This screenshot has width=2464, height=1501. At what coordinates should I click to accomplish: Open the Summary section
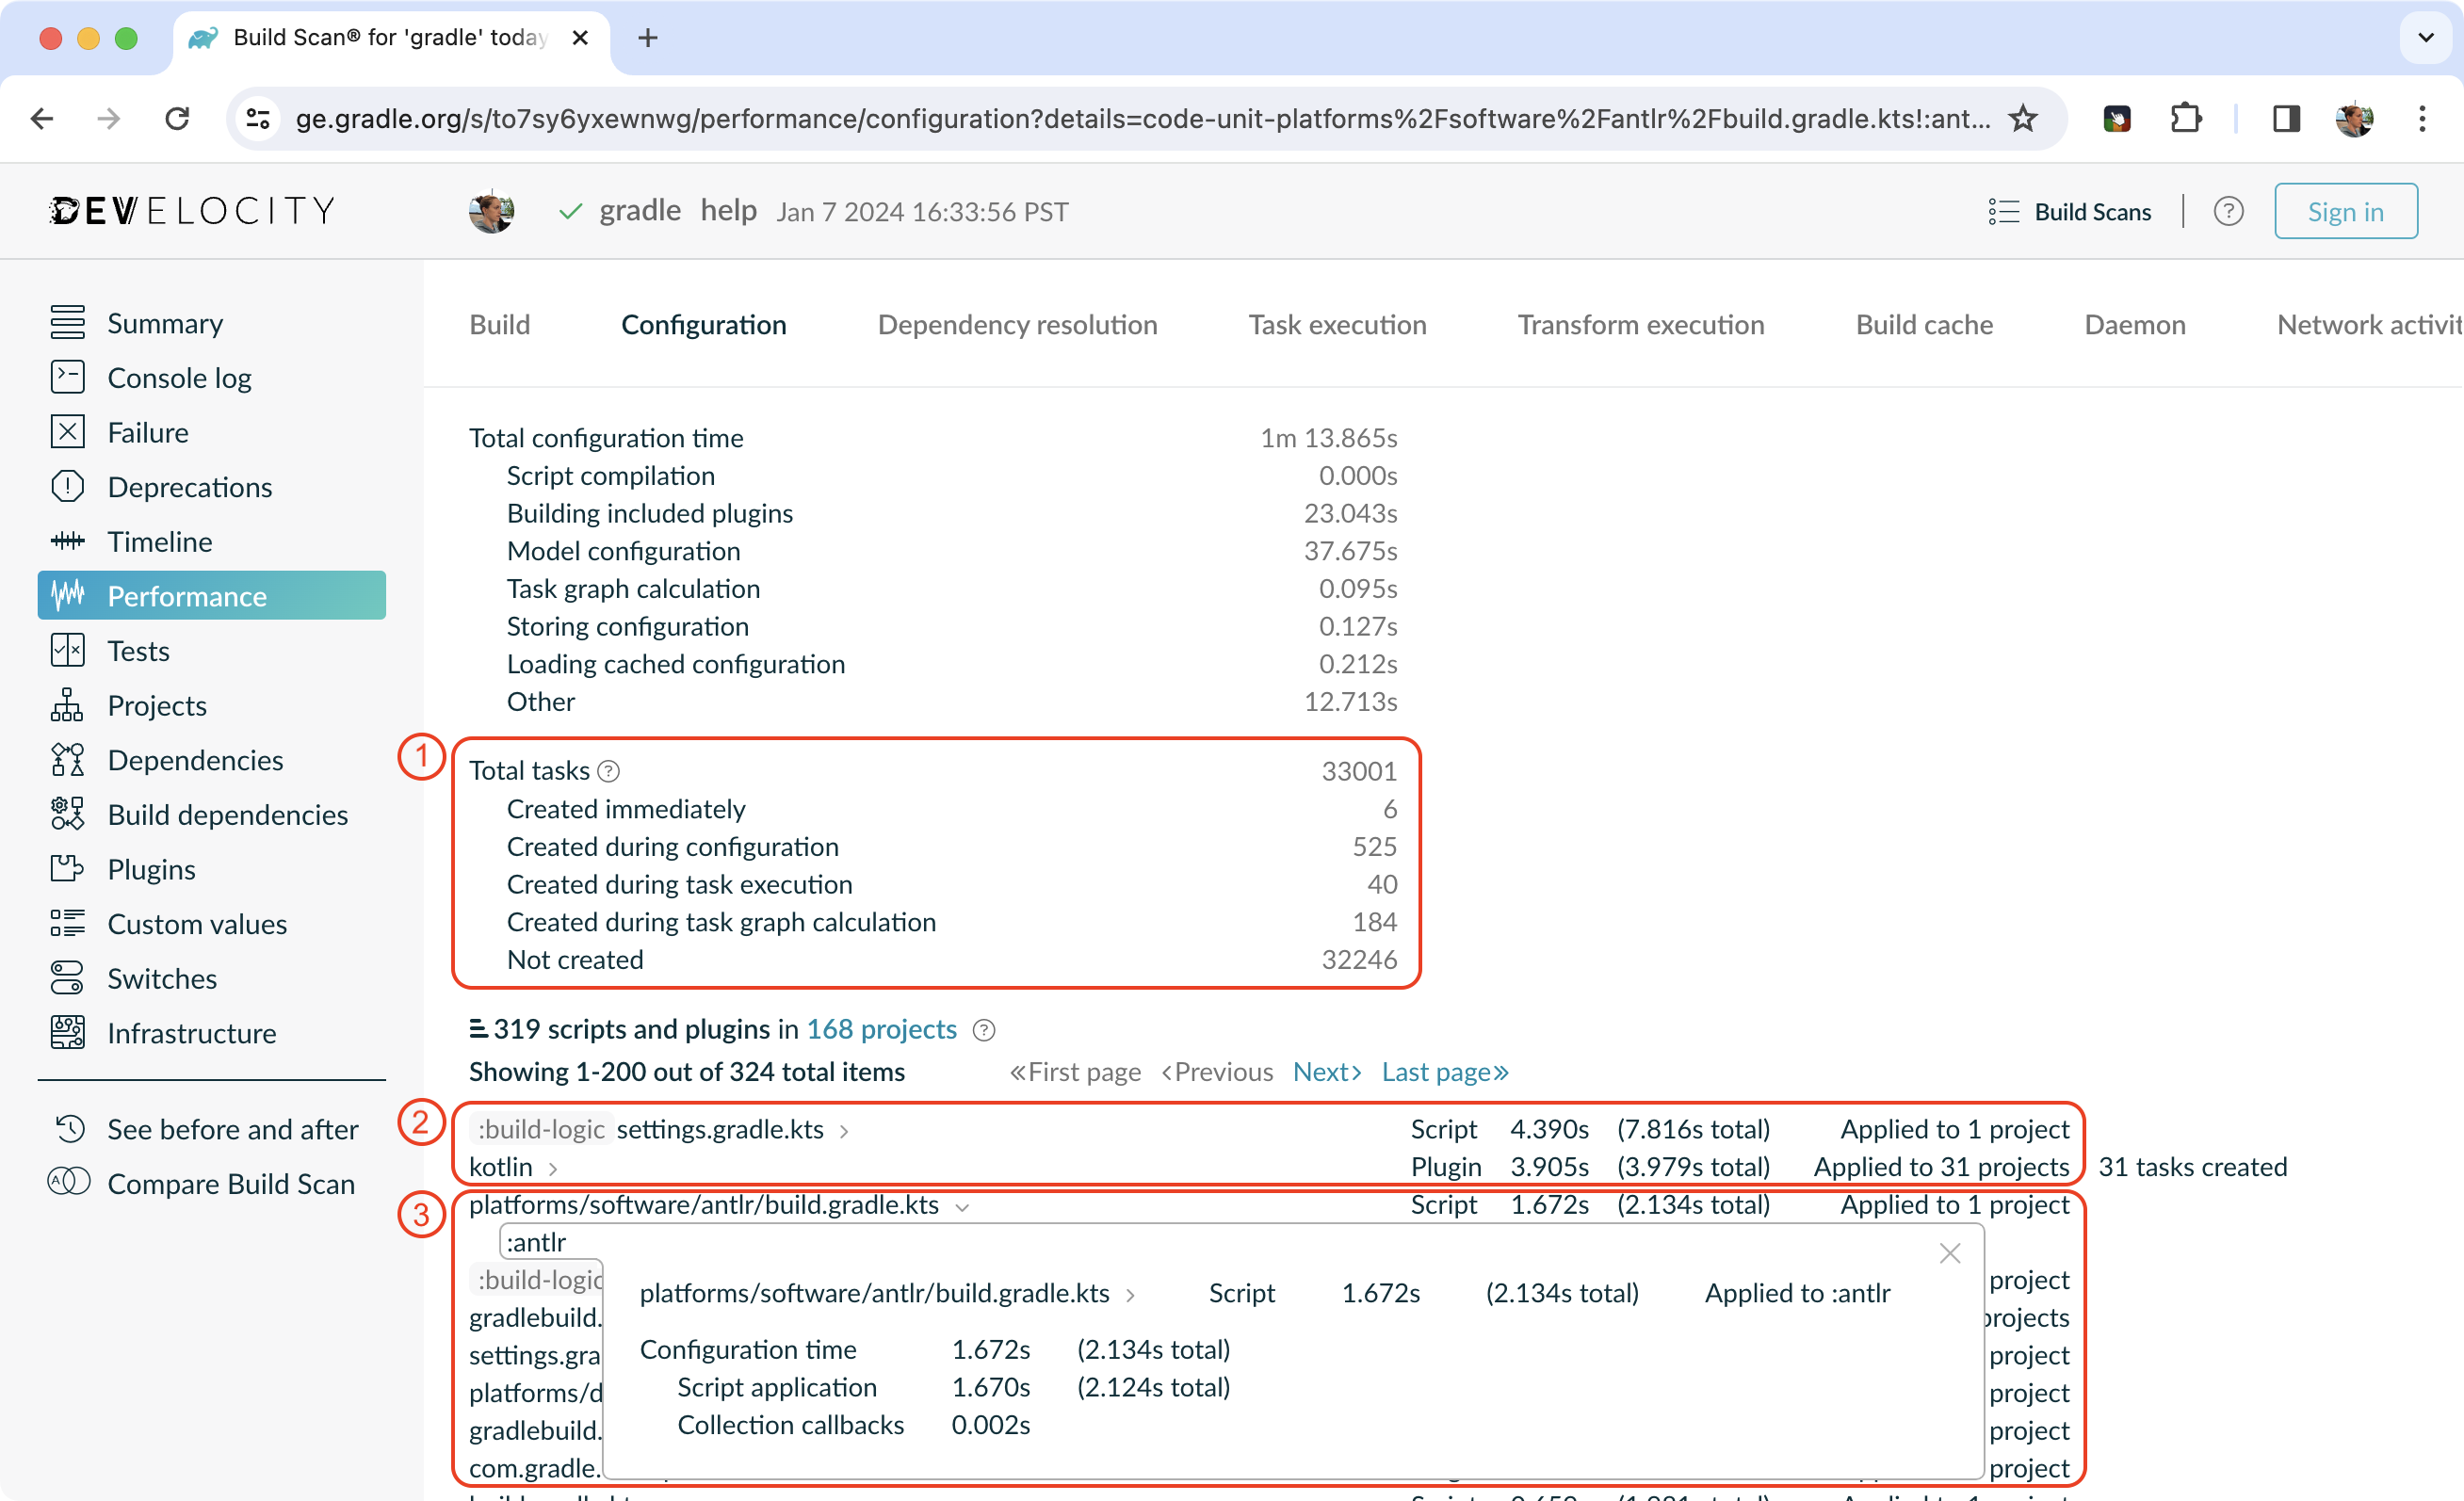point(165,322)
